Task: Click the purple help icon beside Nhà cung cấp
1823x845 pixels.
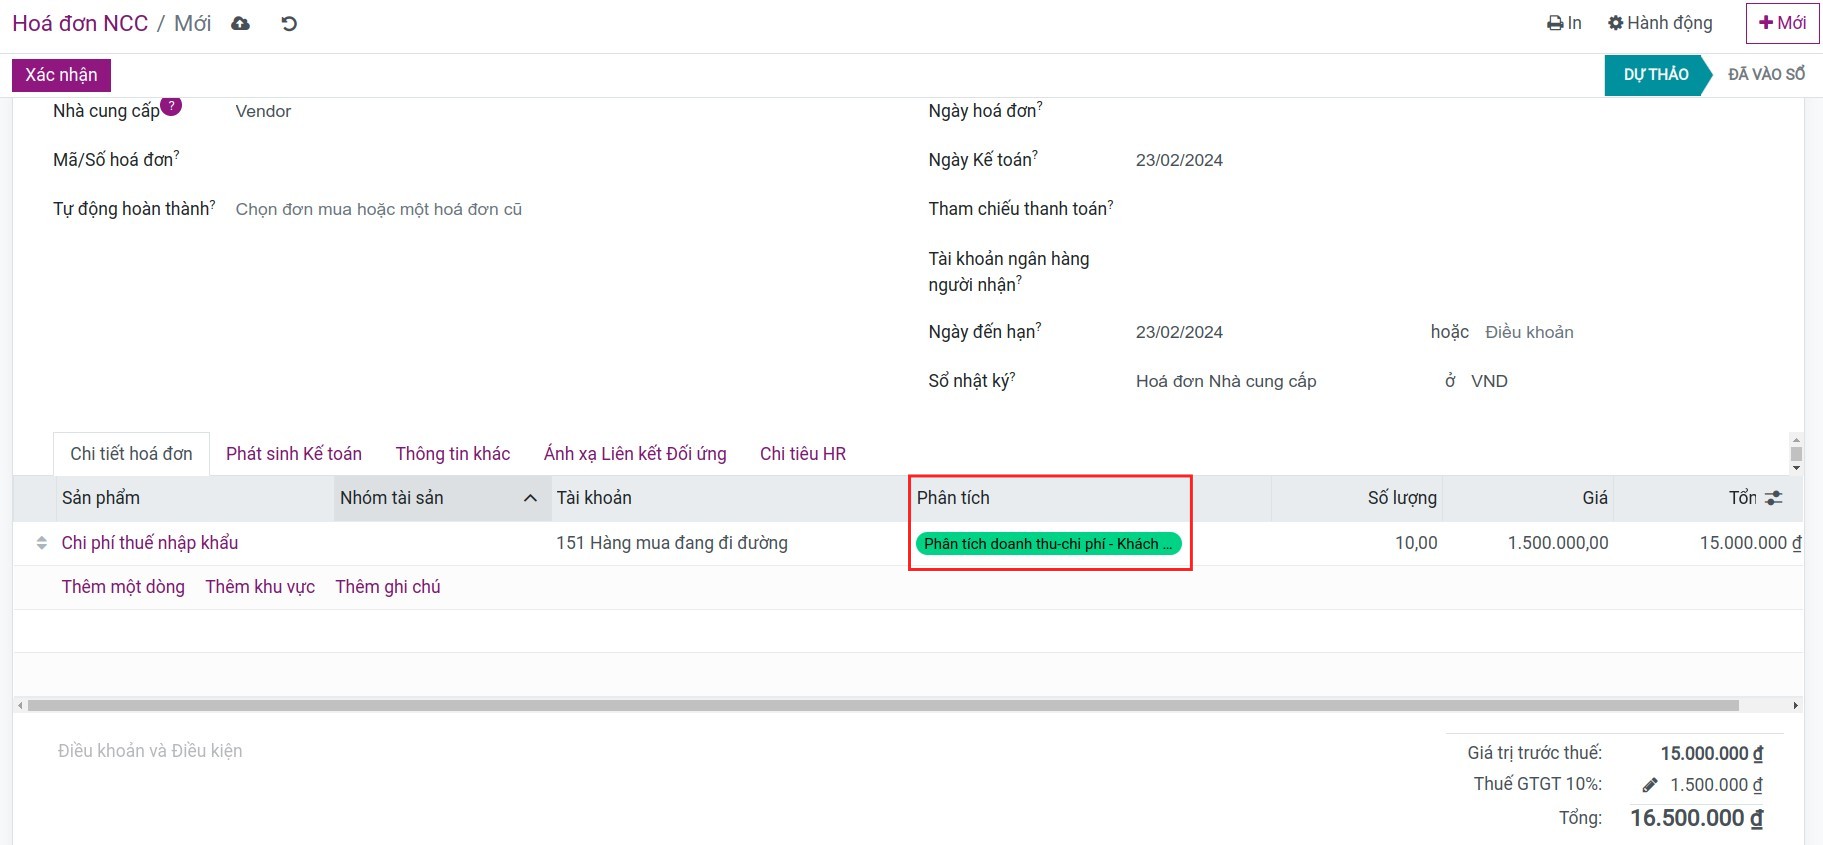Action: (x=171, y=106)
